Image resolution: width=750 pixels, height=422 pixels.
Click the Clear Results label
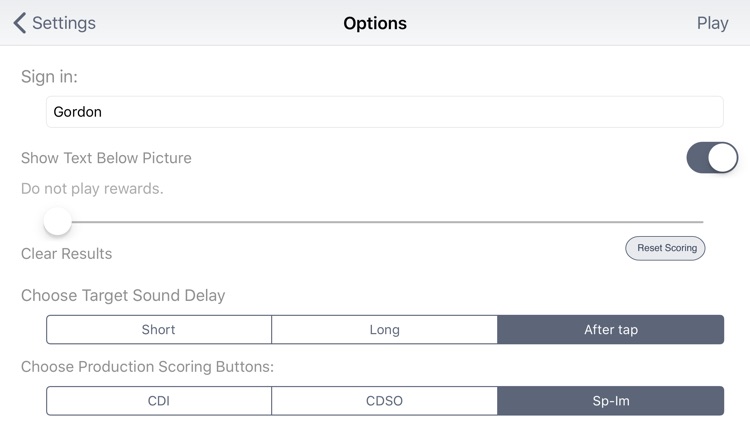(66, 254)
